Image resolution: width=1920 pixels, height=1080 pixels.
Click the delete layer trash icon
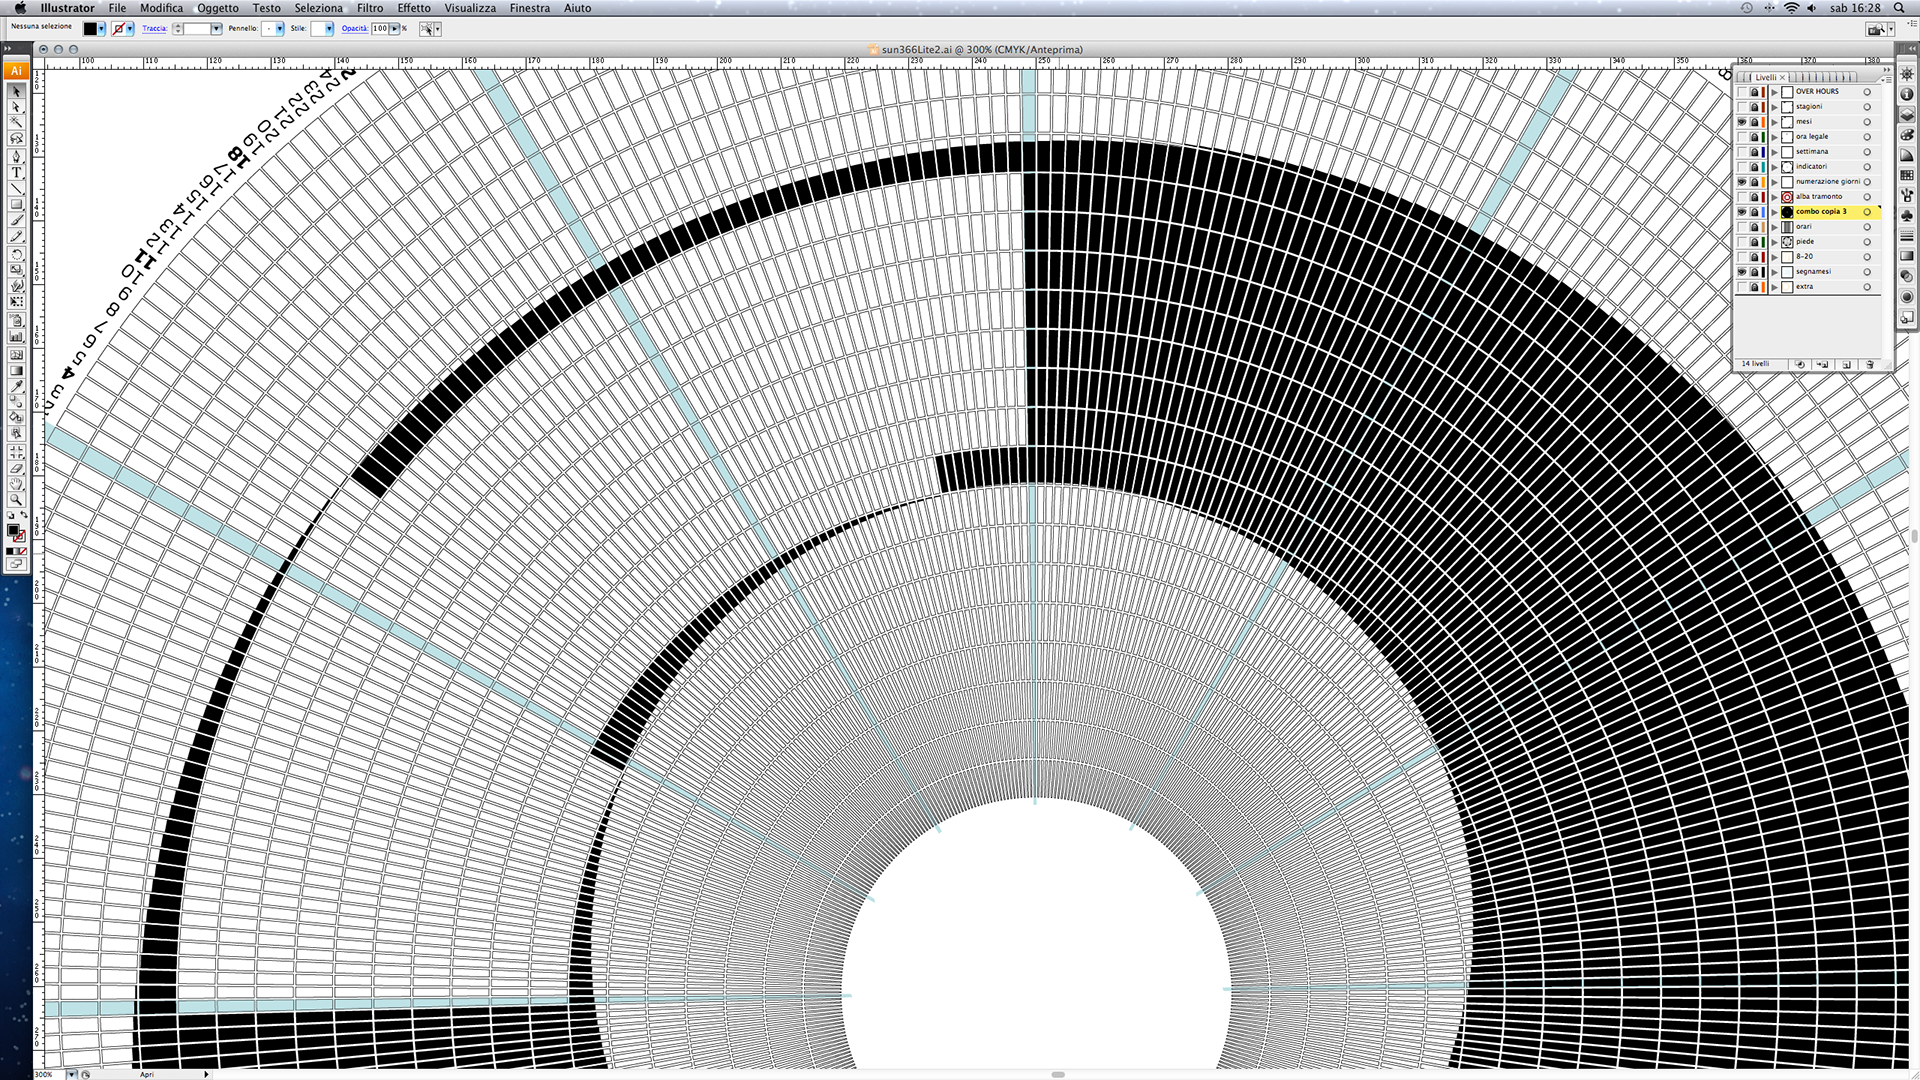[x=1869, y=364]
